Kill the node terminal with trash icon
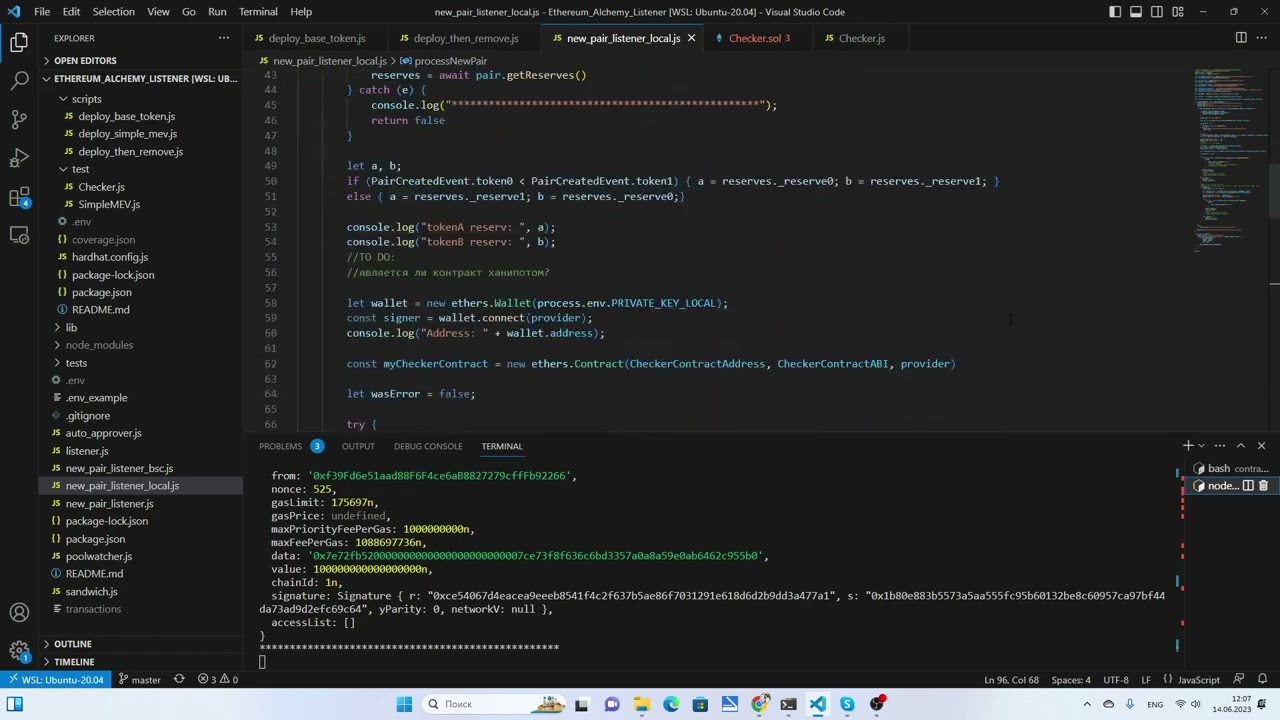 pos(1263,486)
